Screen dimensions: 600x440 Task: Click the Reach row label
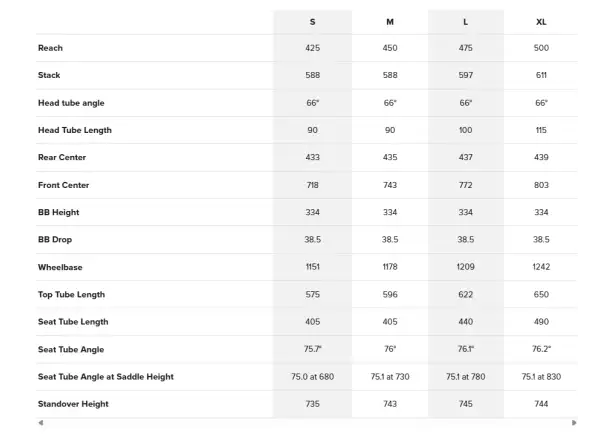(50, 48)
